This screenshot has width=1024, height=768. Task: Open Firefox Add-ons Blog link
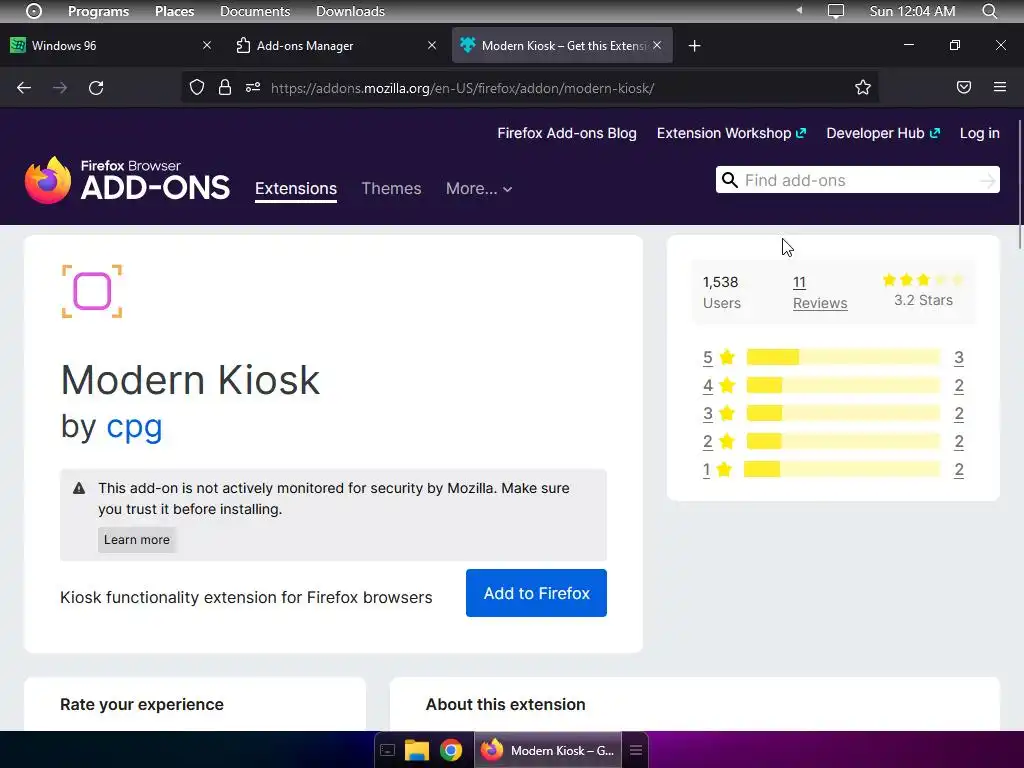[567, 133]
